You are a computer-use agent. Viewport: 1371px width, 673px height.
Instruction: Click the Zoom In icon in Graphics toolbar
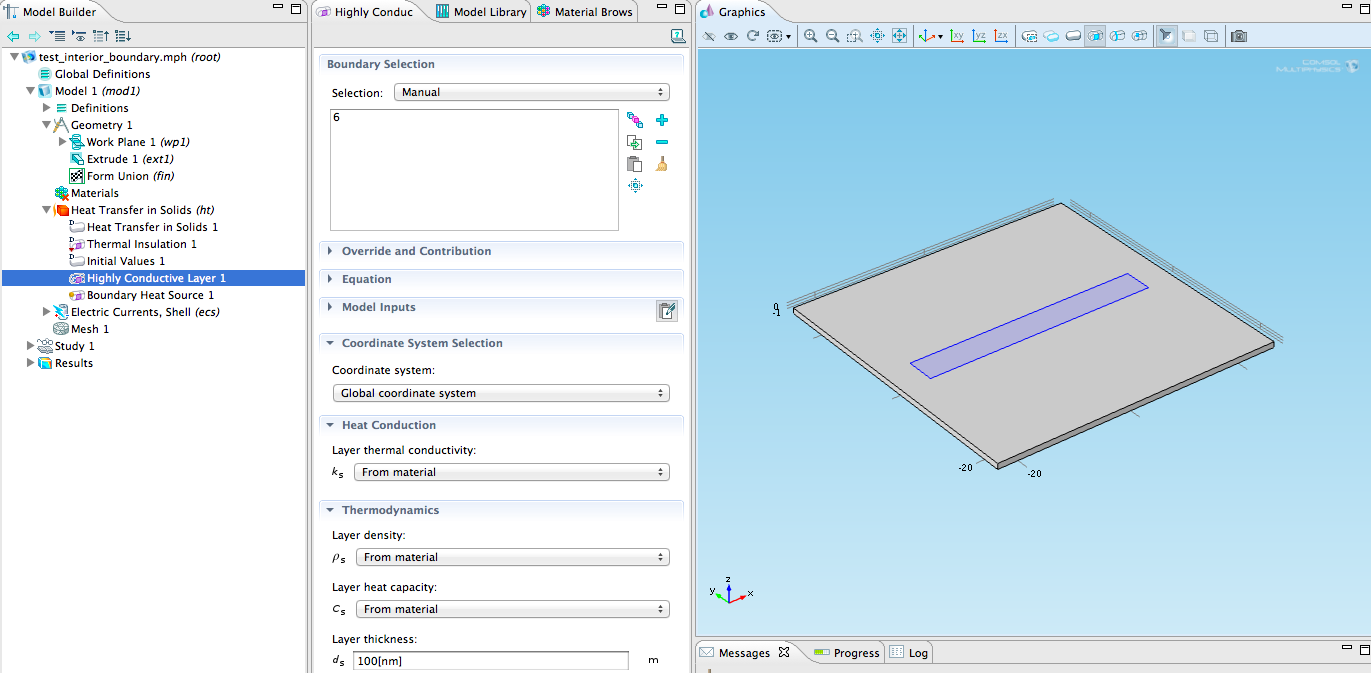coord(810,36)
